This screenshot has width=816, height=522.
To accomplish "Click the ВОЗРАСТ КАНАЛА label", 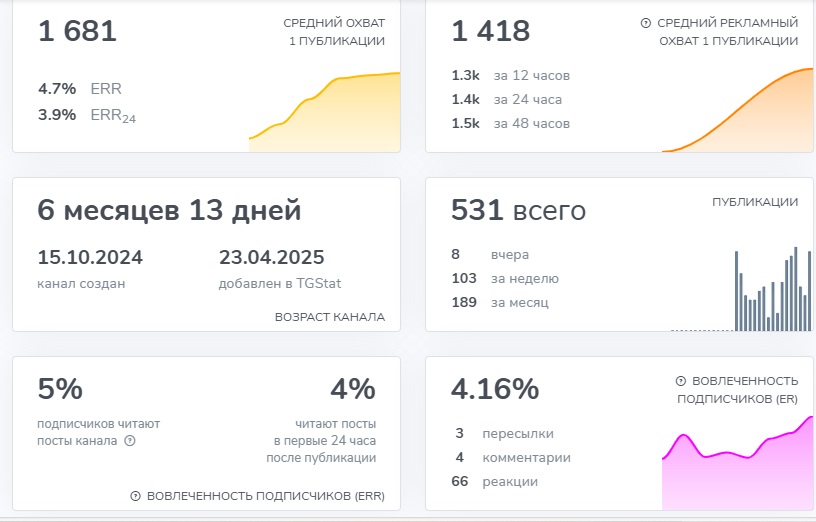I will click(x=330, y=317).
